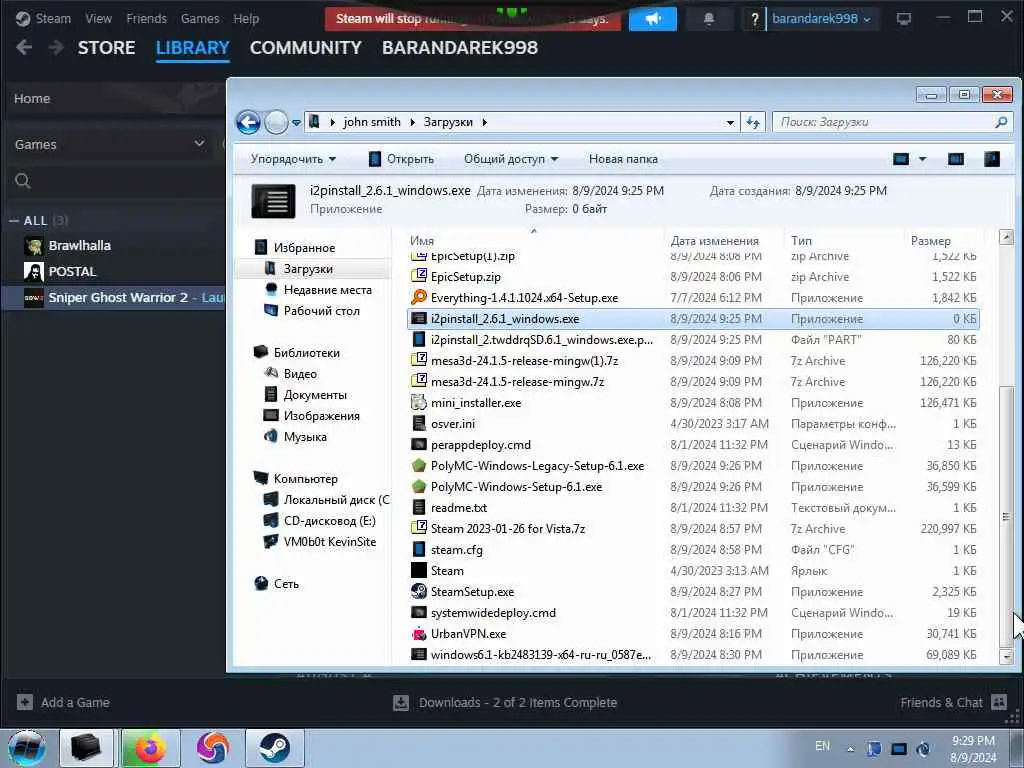The width and height of the screenshot is (1024, 768).
Task: Open the recent pages dropdown arrow
Action: [296, 122]
